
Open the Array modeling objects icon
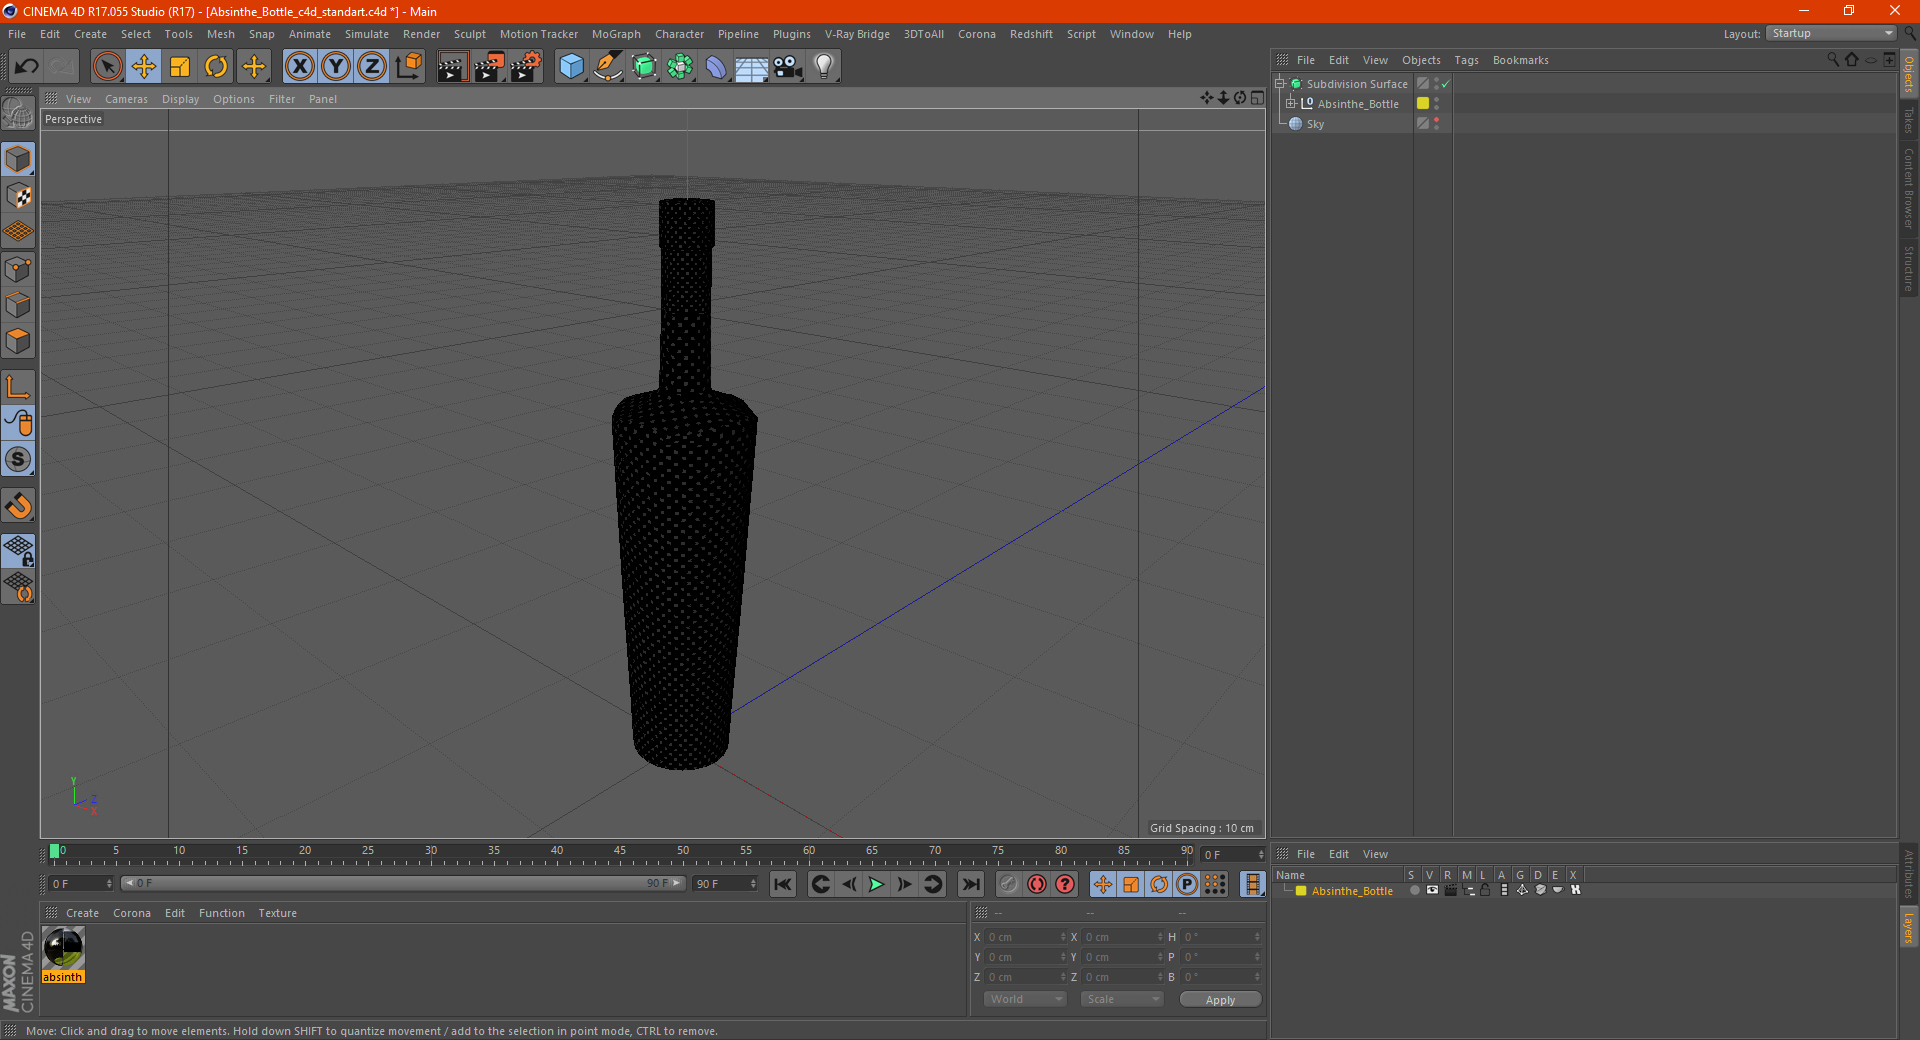(x=680, y=67)
